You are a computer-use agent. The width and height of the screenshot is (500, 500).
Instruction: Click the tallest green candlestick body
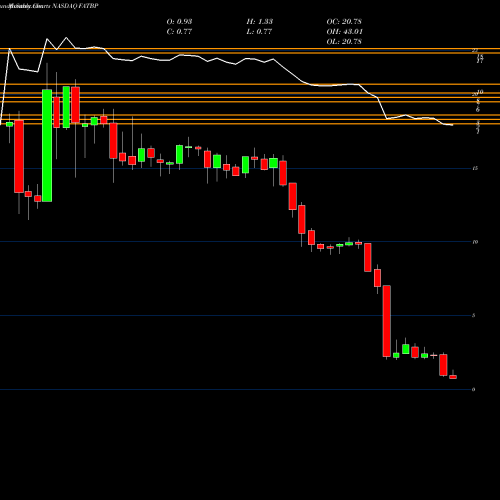tap(47, 146)
